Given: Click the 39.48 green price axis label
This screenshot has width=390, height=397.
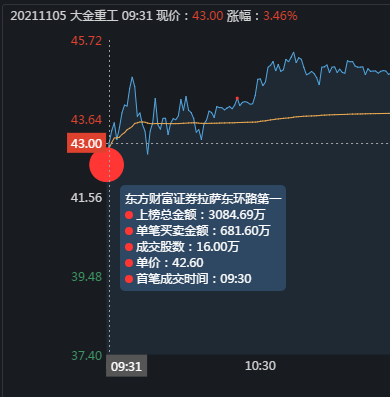Looking at the screenshot, I should 86,276.
